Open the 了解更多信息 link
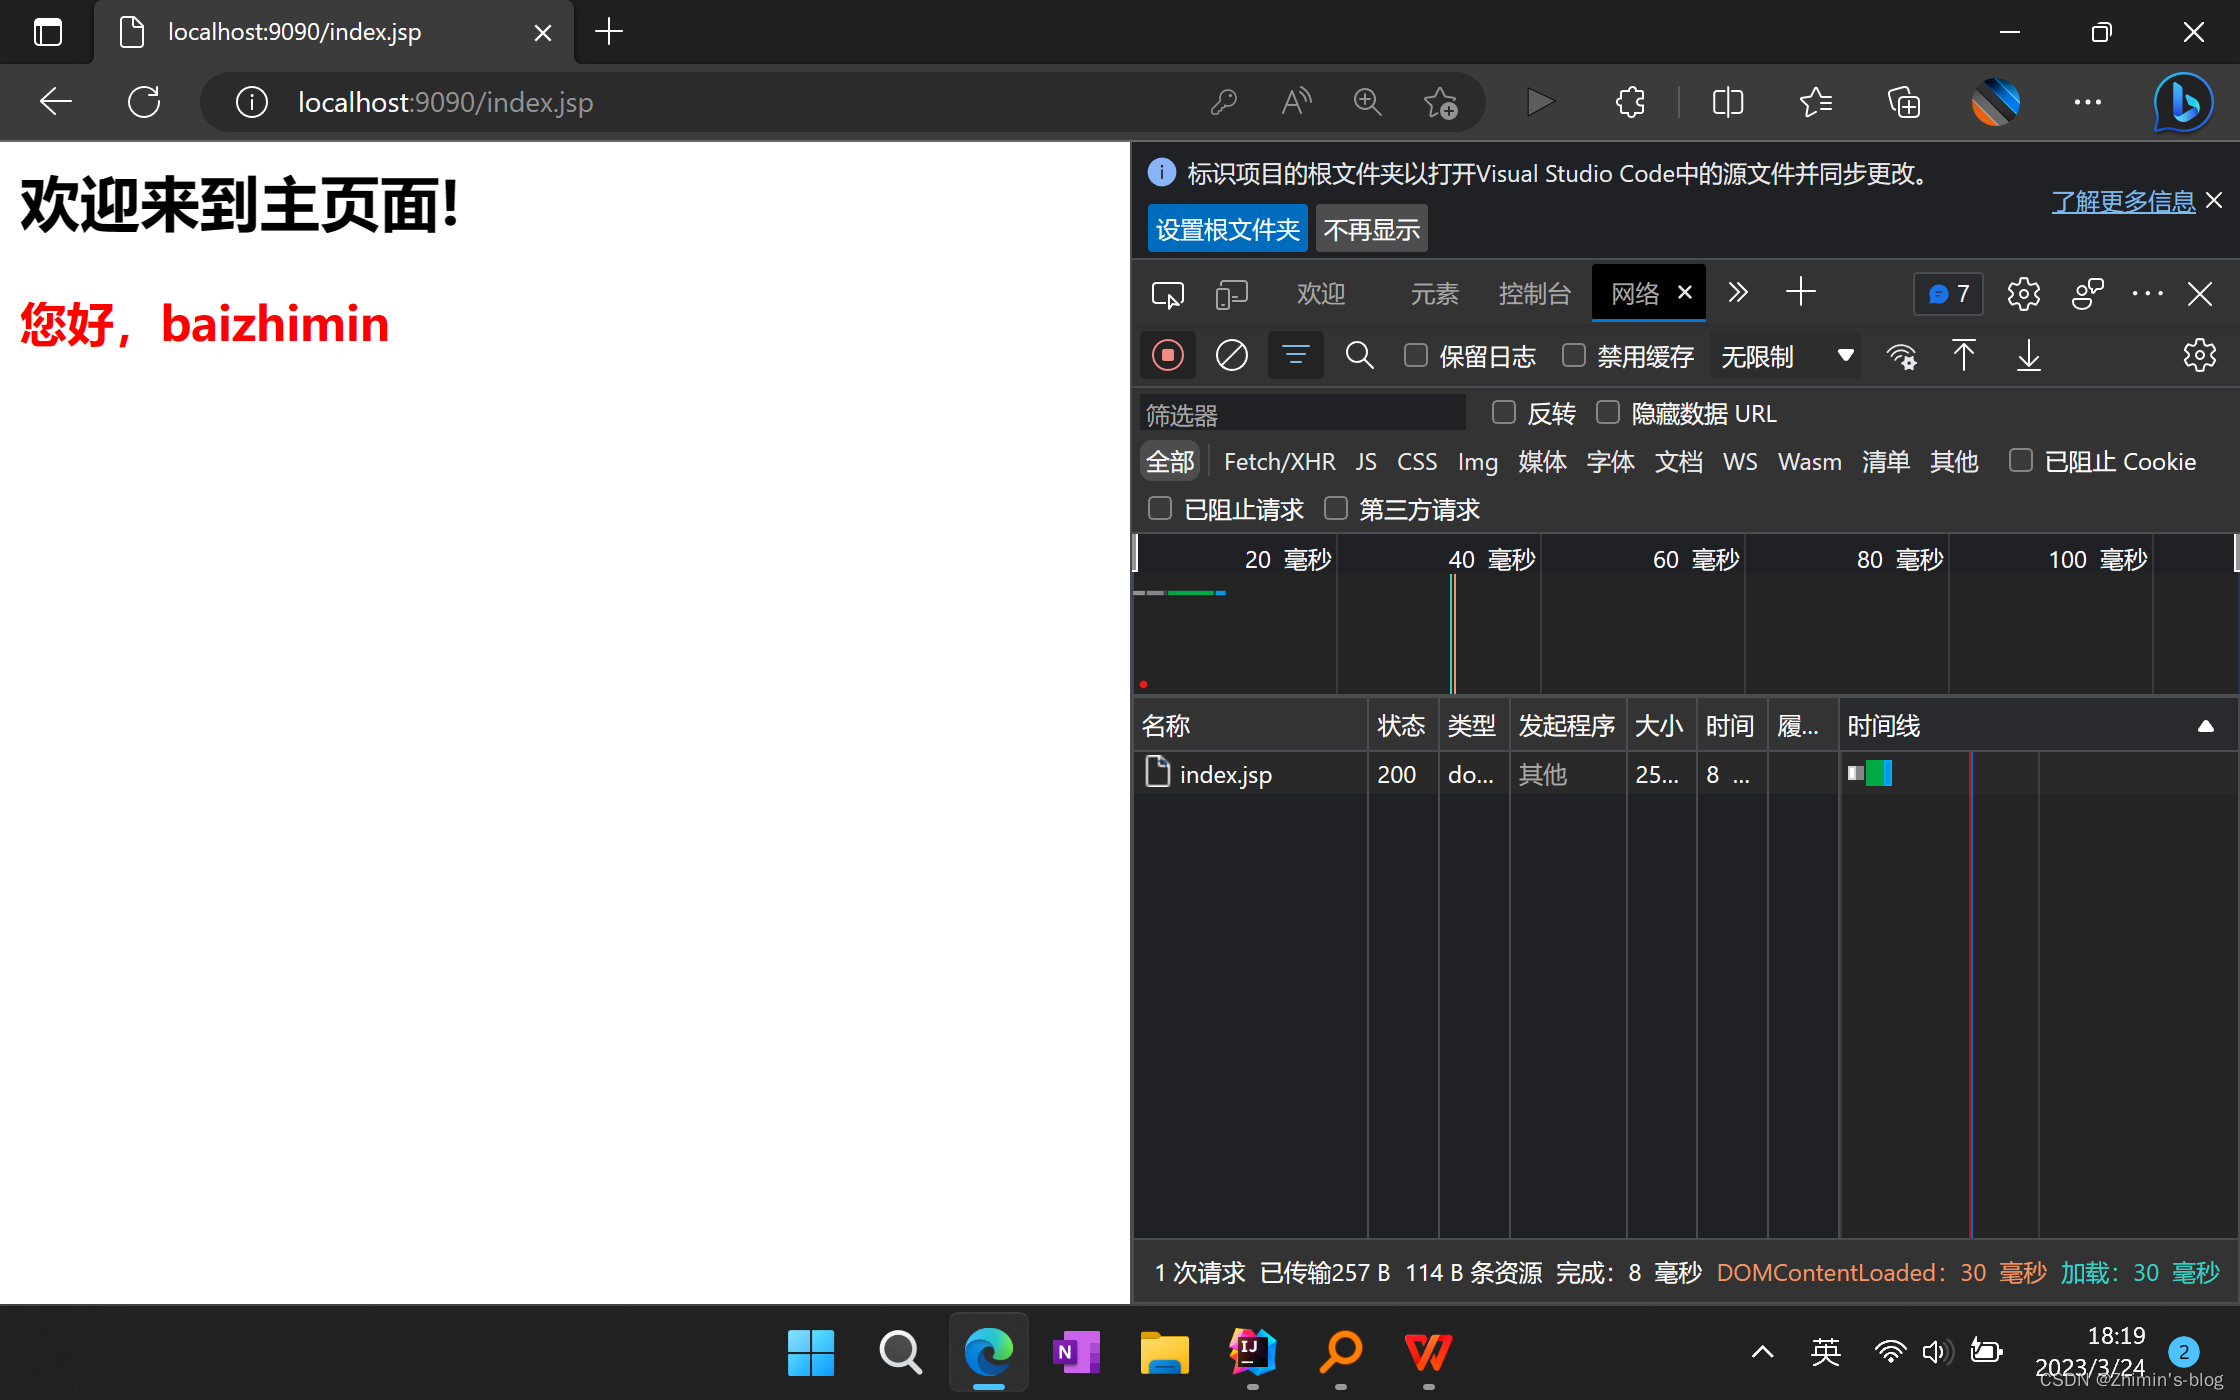Viewport: 2240px width, 1400px height. click(x=2123, y=201)
